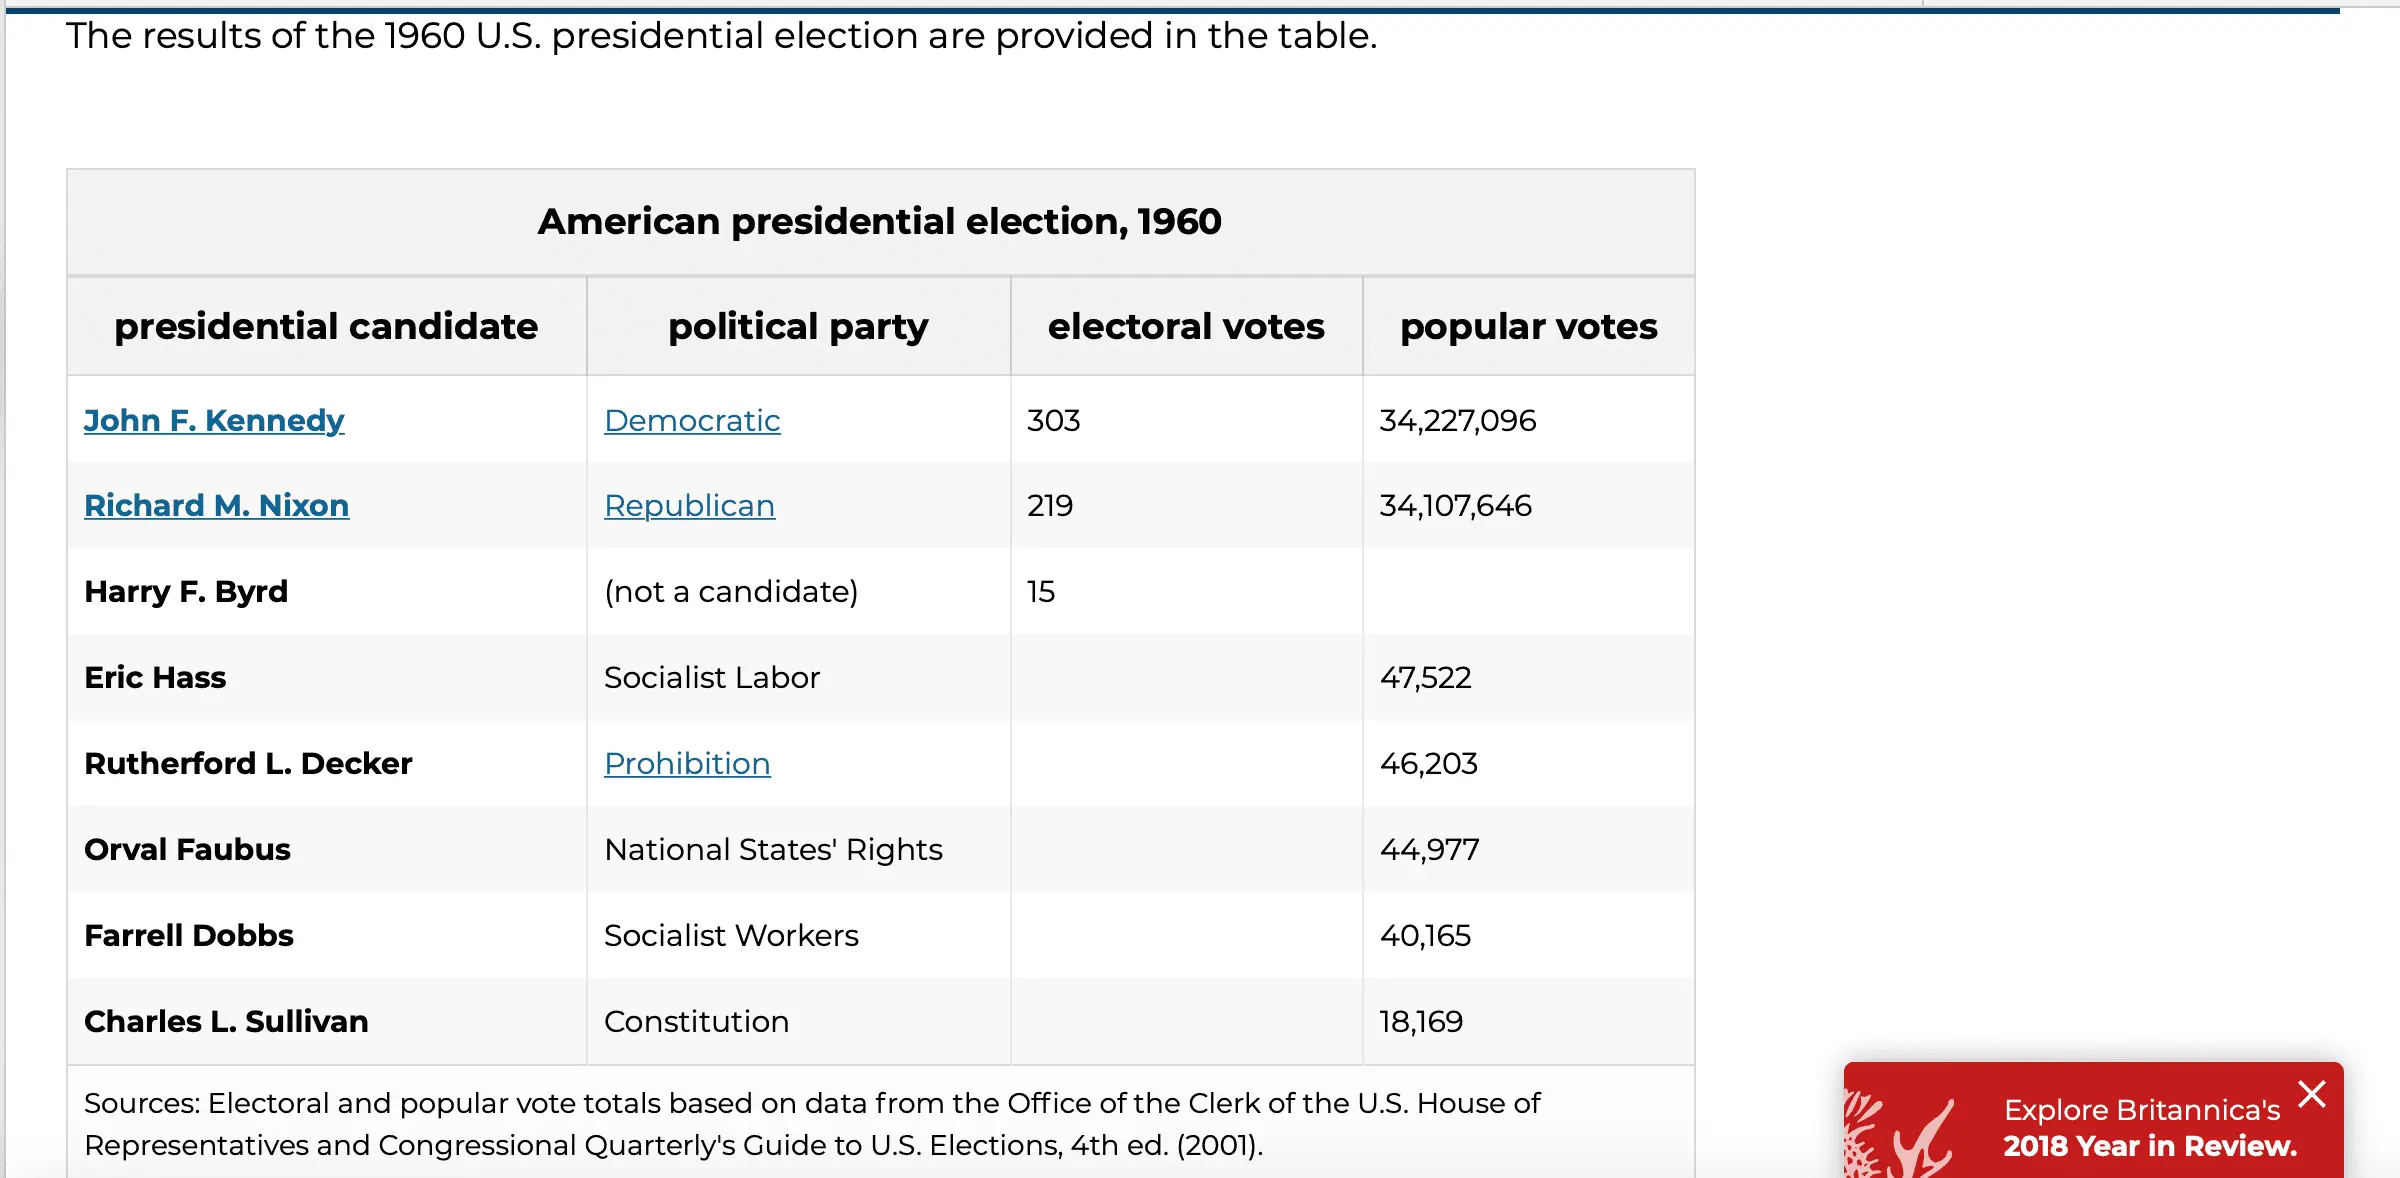The width and height of the screenshot is (2400, 1178).
Task: Follow the Republican party link
Action: coord(689,506)
